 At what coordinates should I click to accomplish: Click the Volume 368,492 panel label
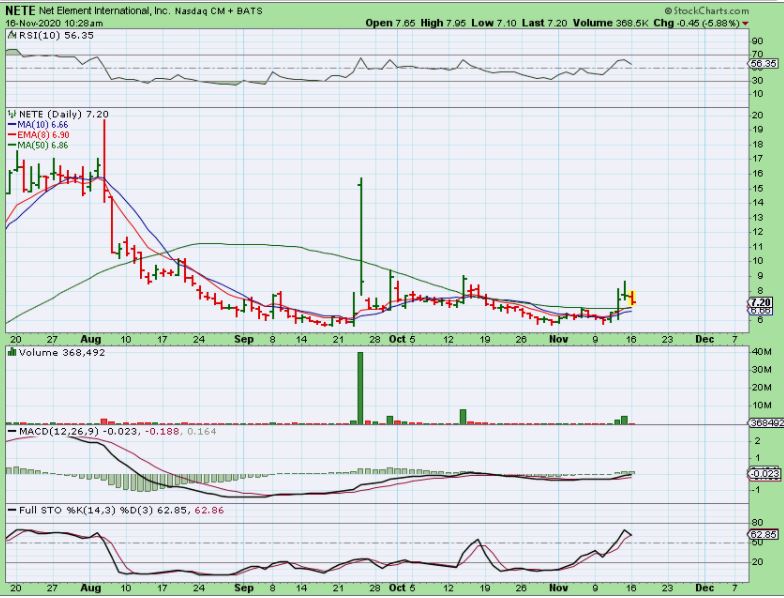click(x=62, y=352)
